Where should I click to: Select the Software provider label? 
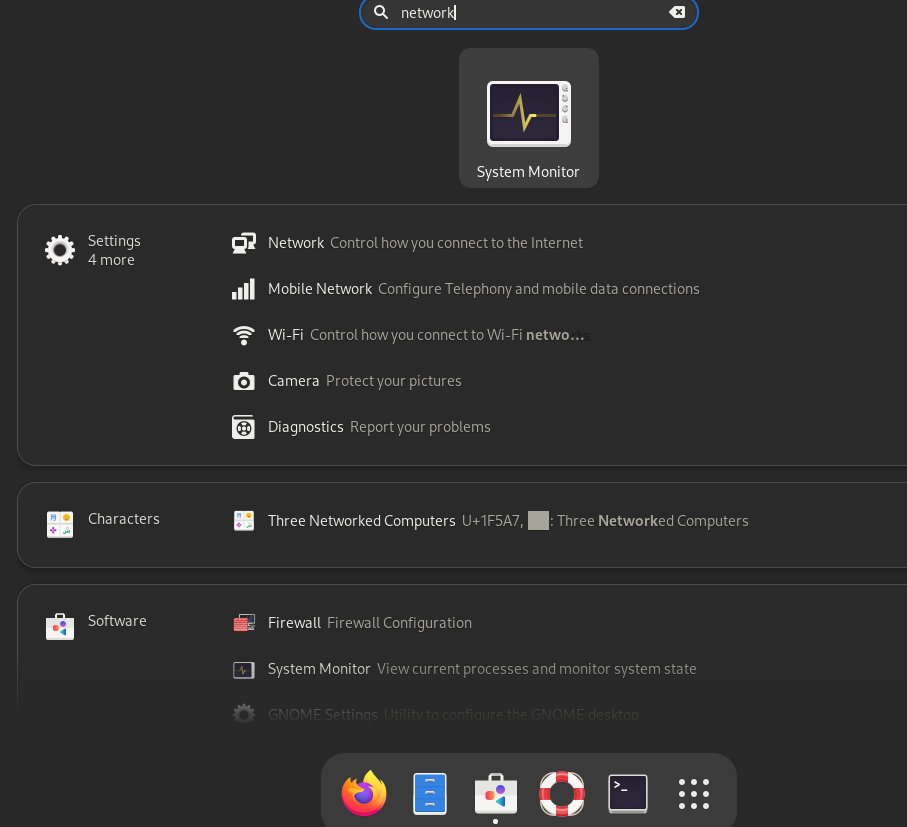coord(117,621)
